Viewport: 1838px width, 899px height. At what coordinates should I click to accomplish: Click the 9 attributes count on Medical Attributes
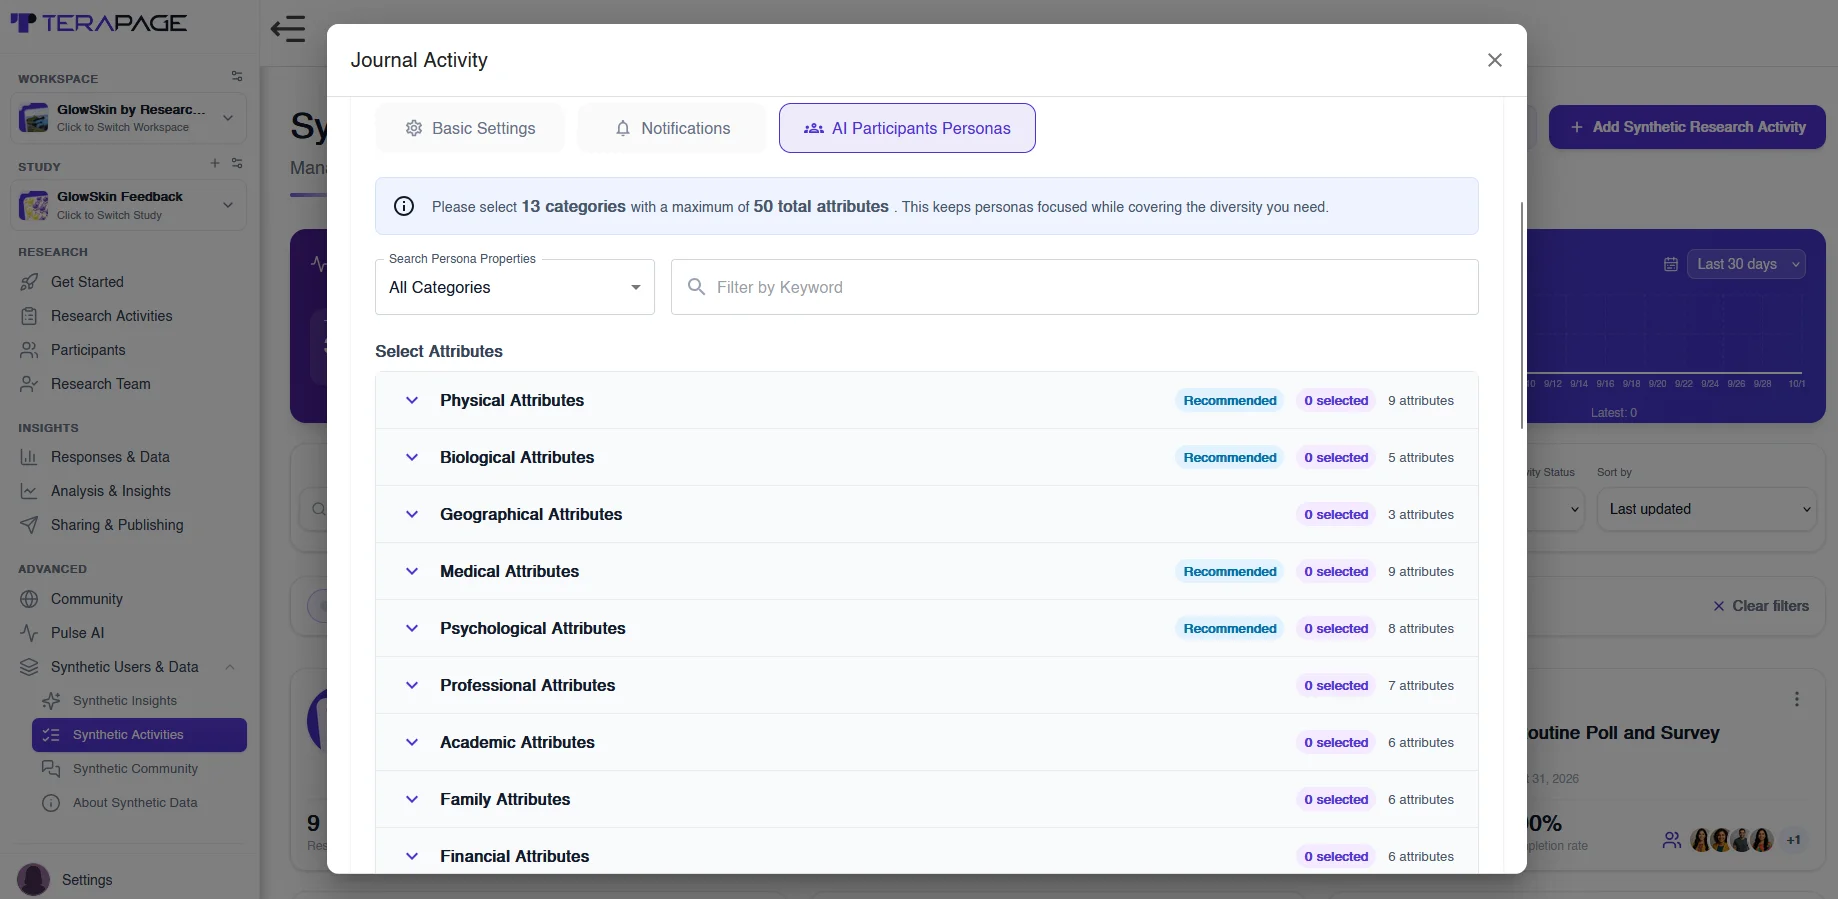click(1421, 571)
